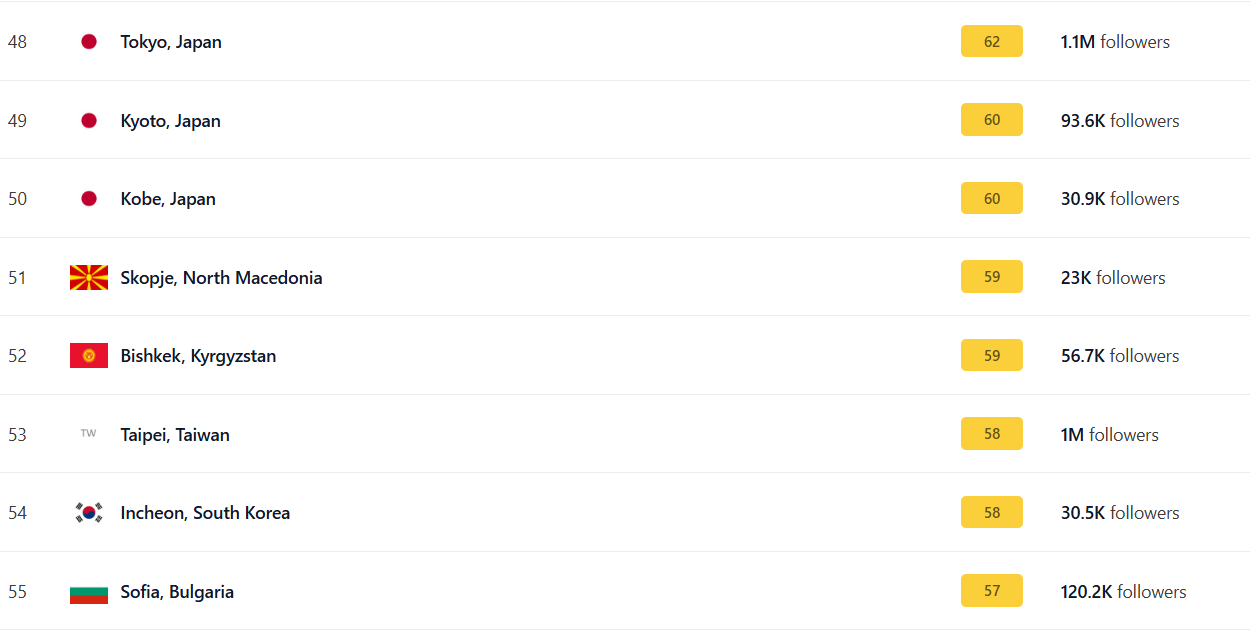The width and height of the screenshot is (1250, 636).
Task: Select the 120.2K followers text
Action: 1124,592
